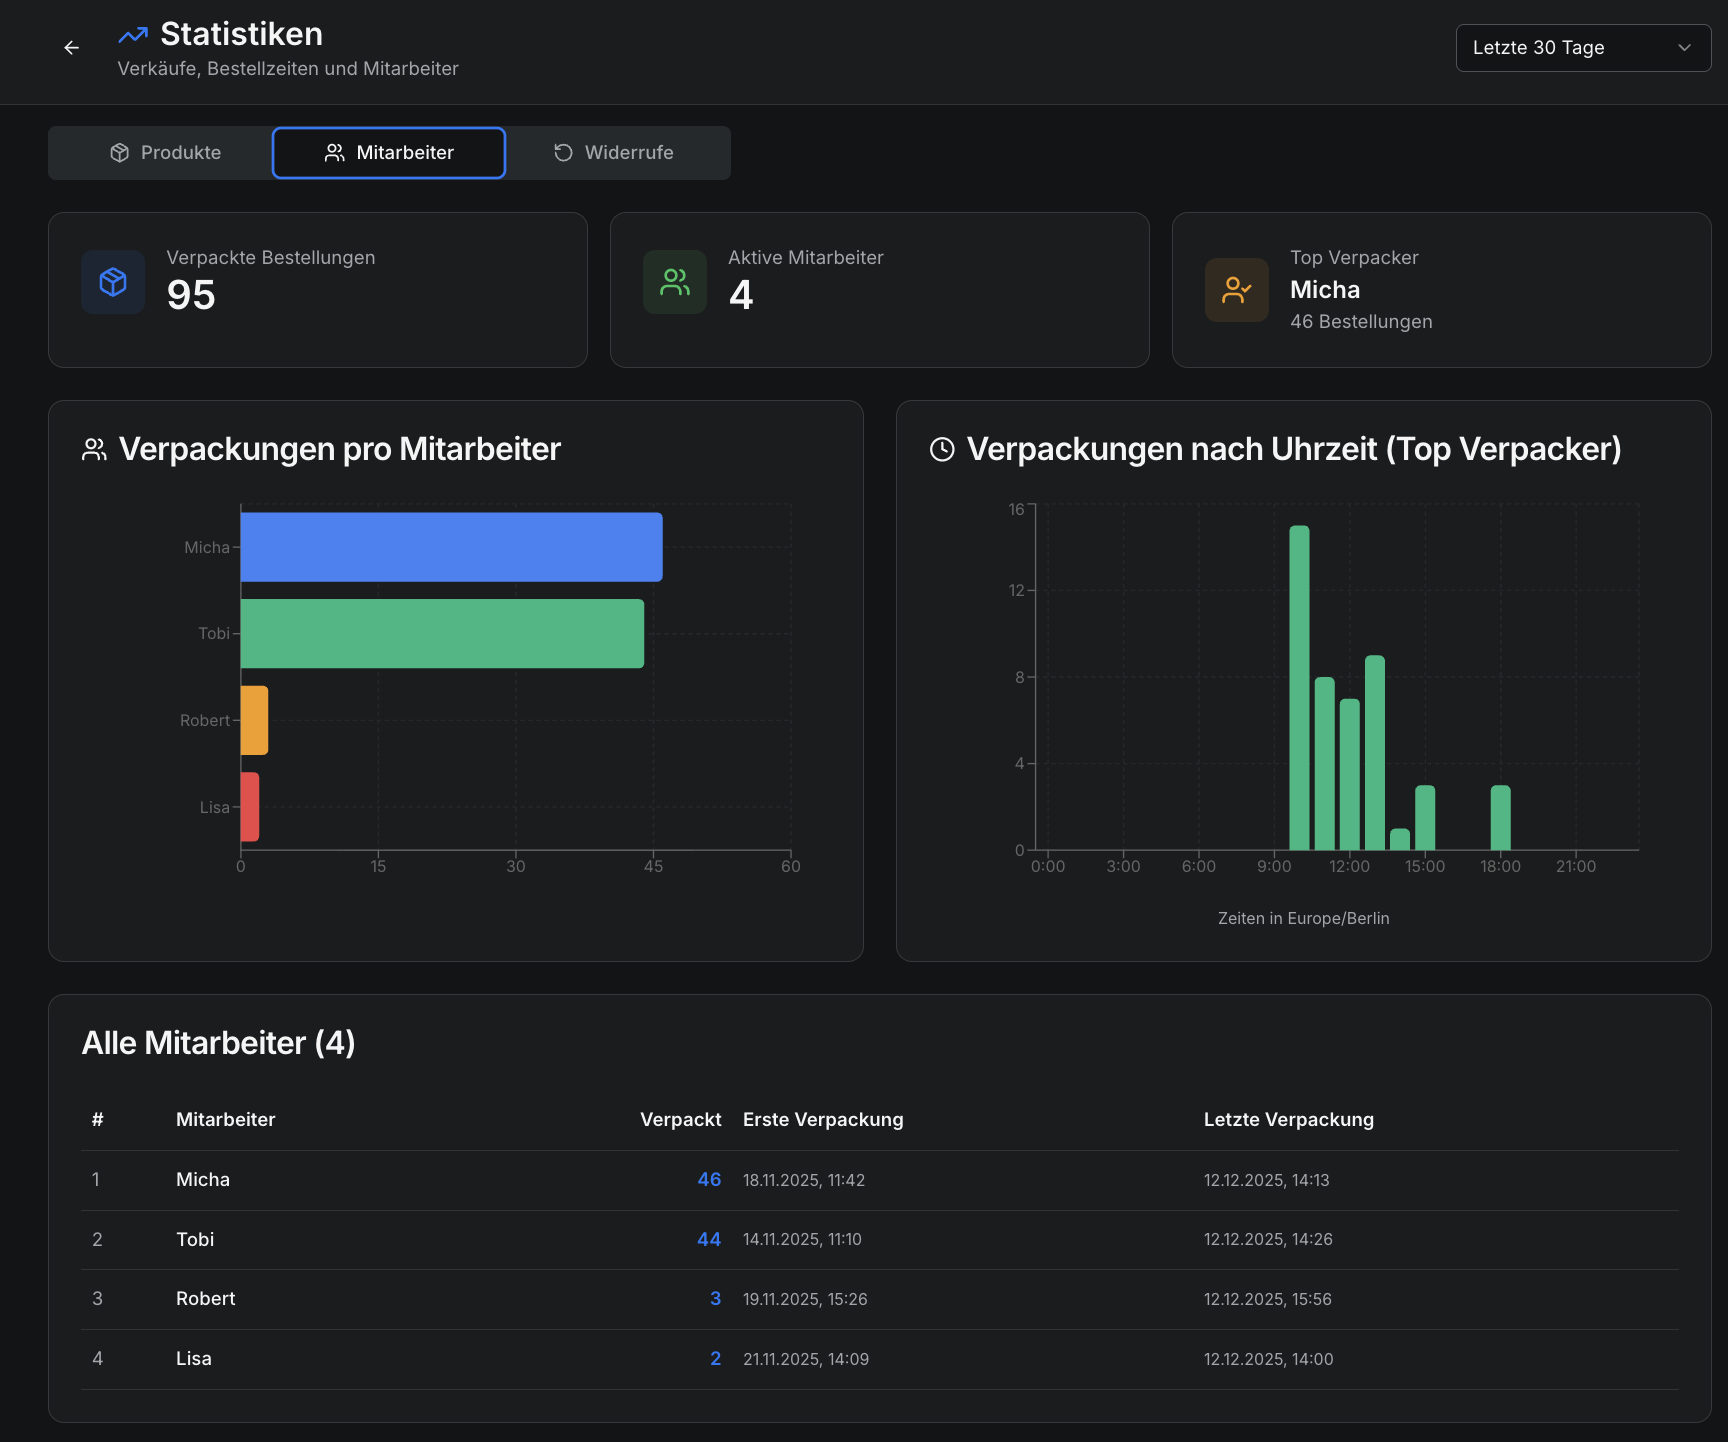Click users icon beside Verpackungen pro Mitarbeiter
Screen dimensions: 1728x1442
[x=94, y=450]
